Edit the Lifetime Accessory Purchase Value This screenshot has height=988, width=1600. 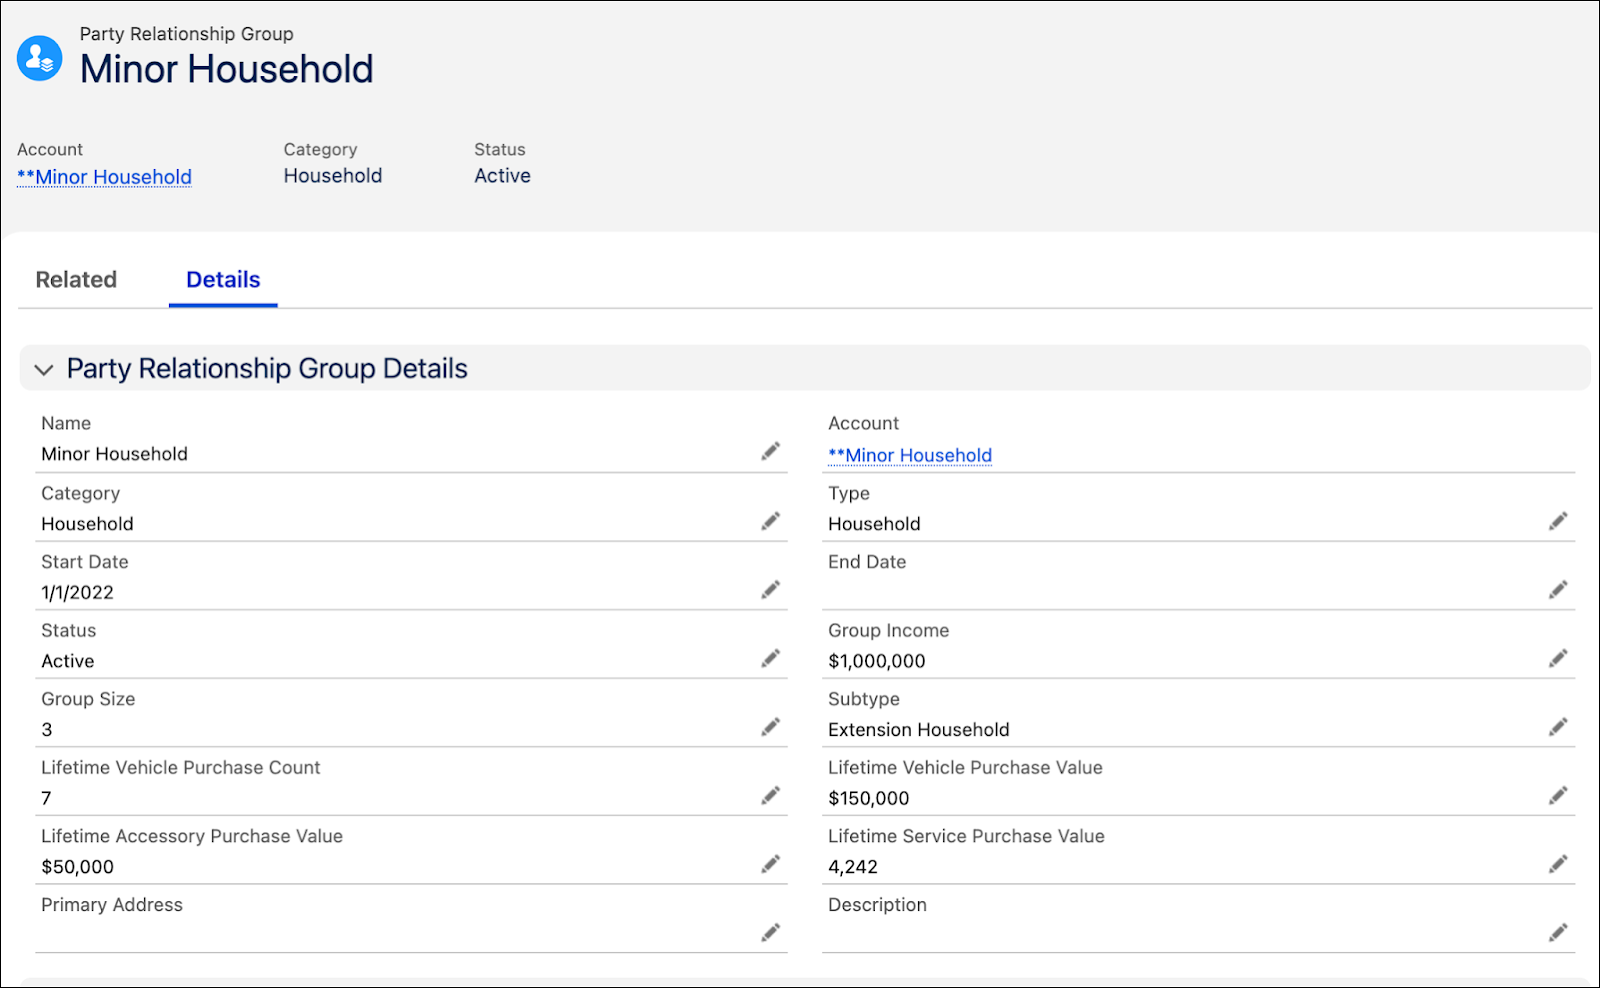tap(770, 863)
